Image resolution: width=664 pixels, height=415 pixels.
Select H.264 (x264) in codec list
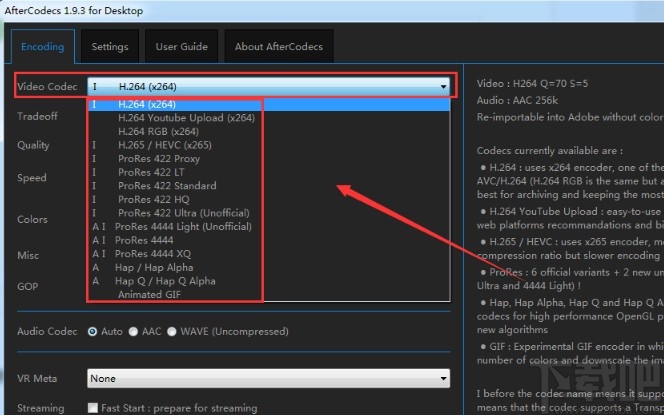pos(269,104)
